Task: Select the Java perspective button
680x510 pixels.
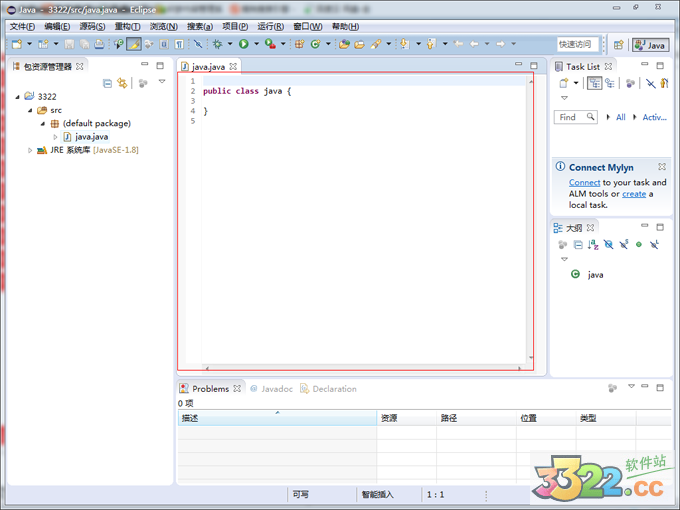Action: [x=650, y=45]
